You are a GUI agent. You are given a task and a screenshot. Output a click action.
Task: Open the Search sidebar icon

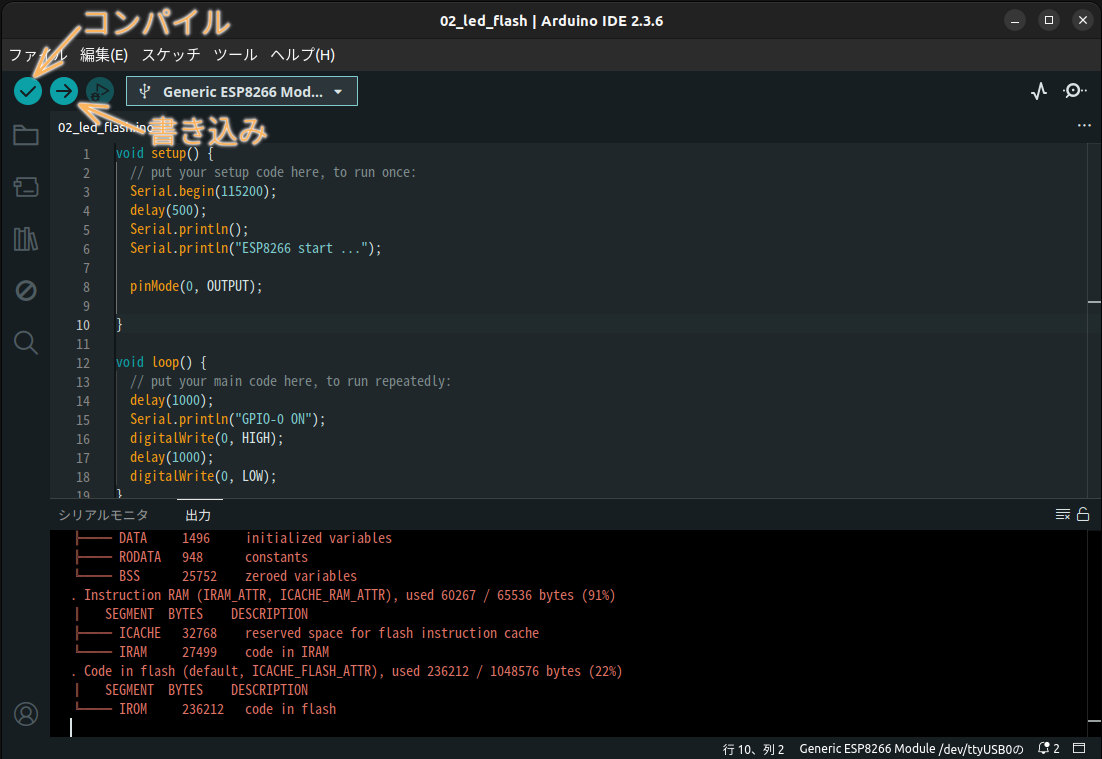tap(26, 343)
